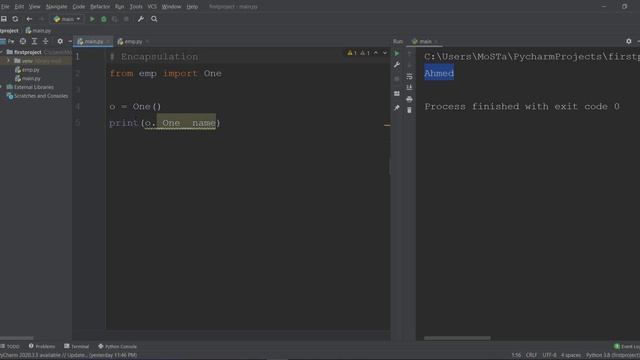This screenshot has height=360, width=640.
Task: Click main.py in the navigation breadcrumb
Action: click(38, 31)
